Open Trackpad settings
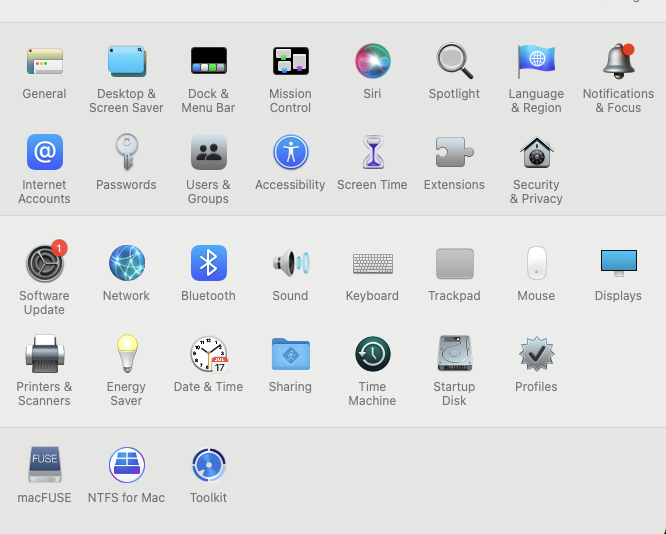666x534 pixels. (454, 263)
